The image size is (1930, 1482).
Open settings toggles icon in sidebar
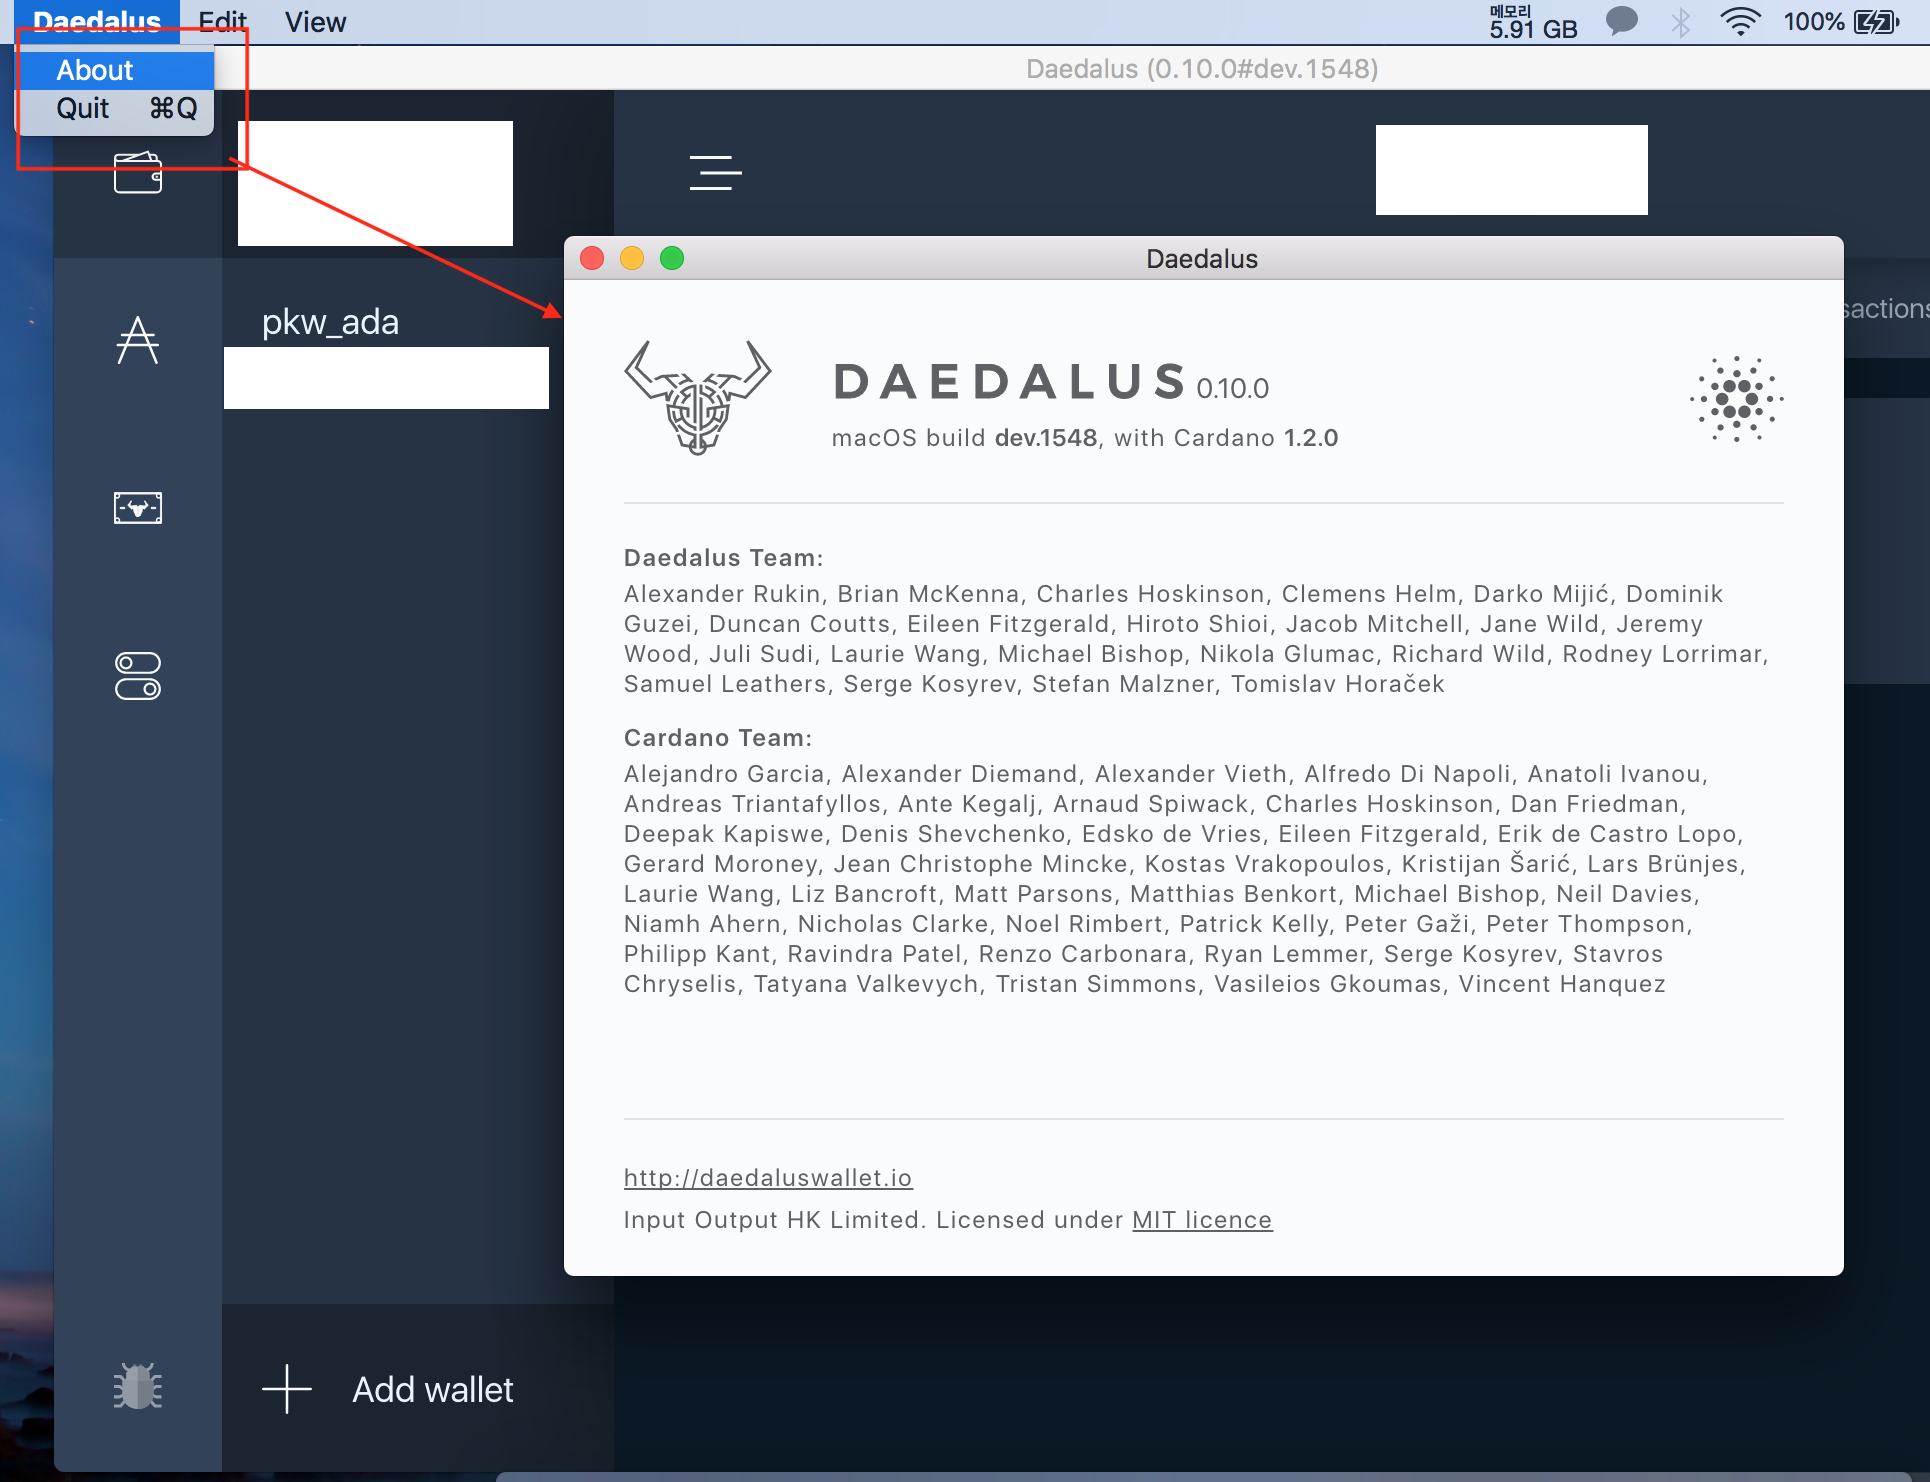138,676
